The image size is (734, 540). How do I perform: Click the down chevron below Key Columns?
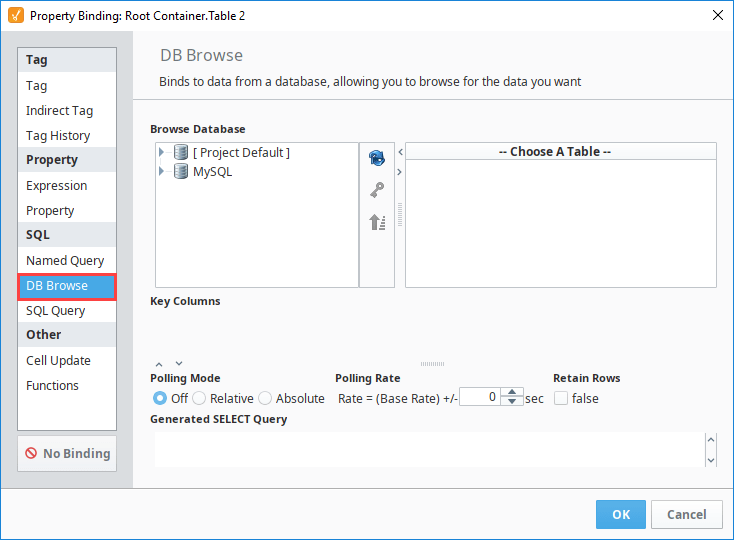click(x=179, y=363)
